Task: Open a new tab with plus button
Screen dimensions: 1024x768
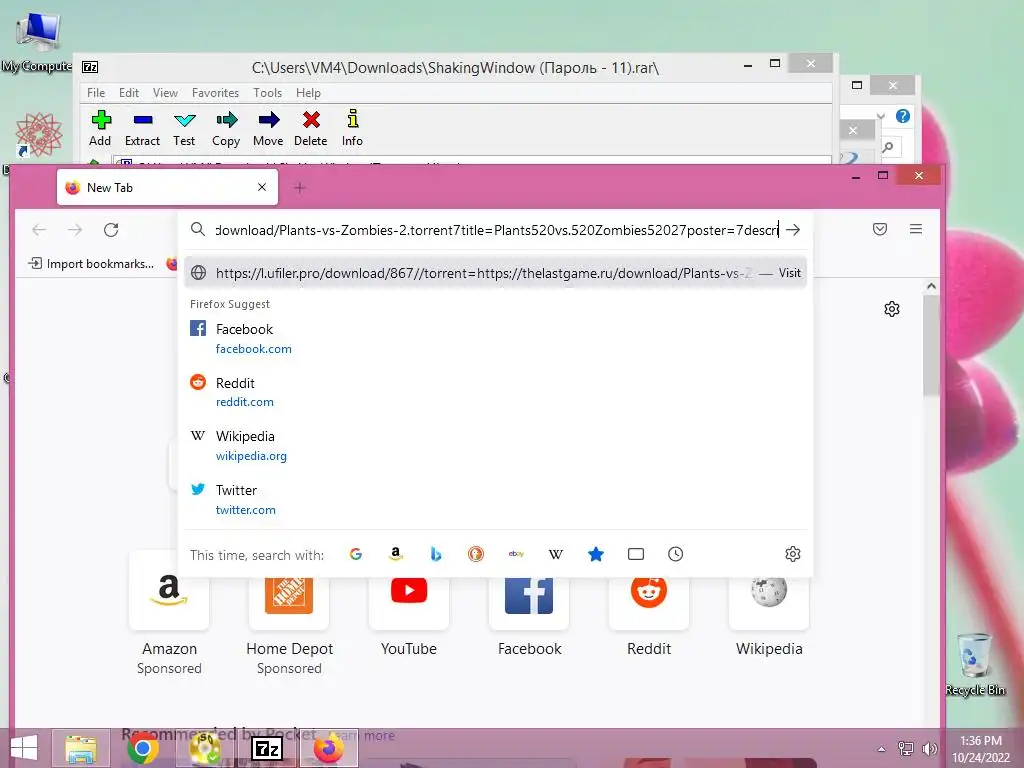Action: tap(300, 188)
